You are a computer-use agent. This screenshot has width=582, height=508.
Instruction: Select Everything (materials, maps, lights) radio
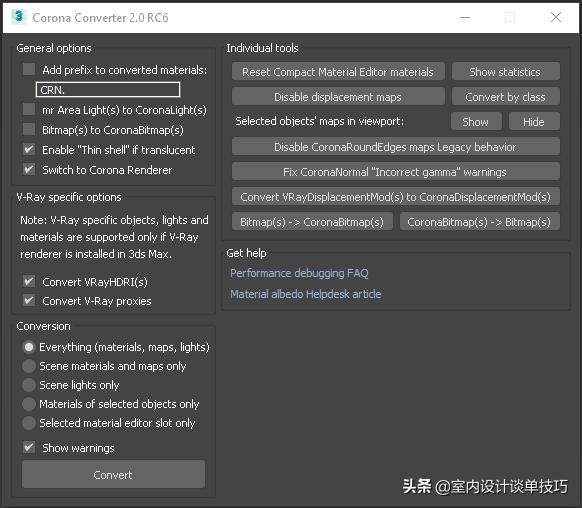click(29, 347)
